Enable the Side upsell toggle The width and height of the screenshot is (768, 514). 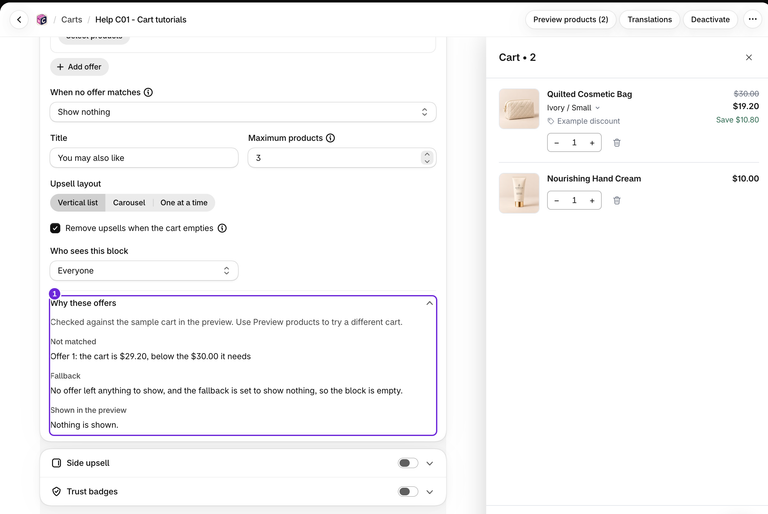click(x=408, y=463)
